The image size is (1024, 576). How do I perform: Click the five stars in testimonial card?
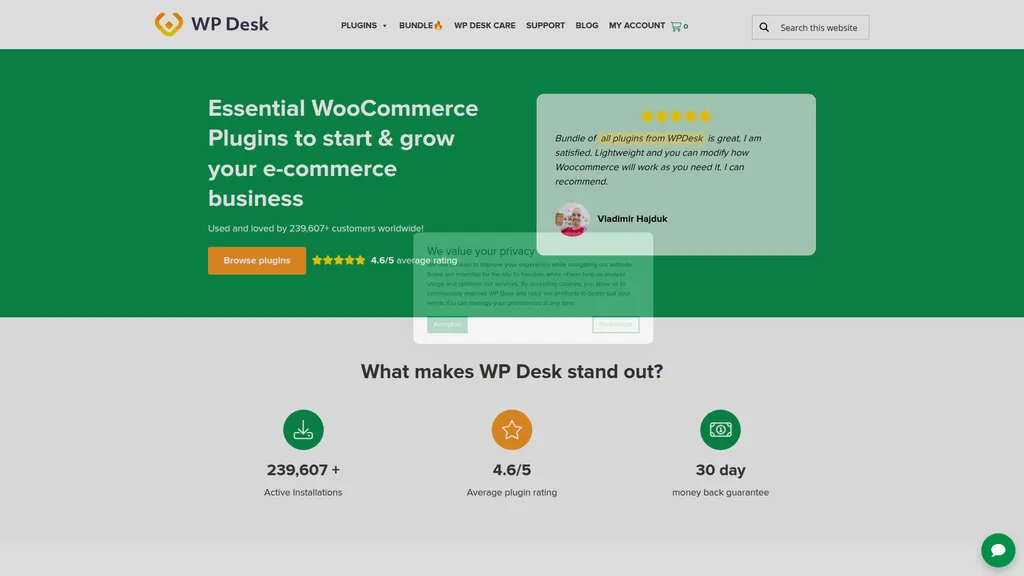coord(676,116)
